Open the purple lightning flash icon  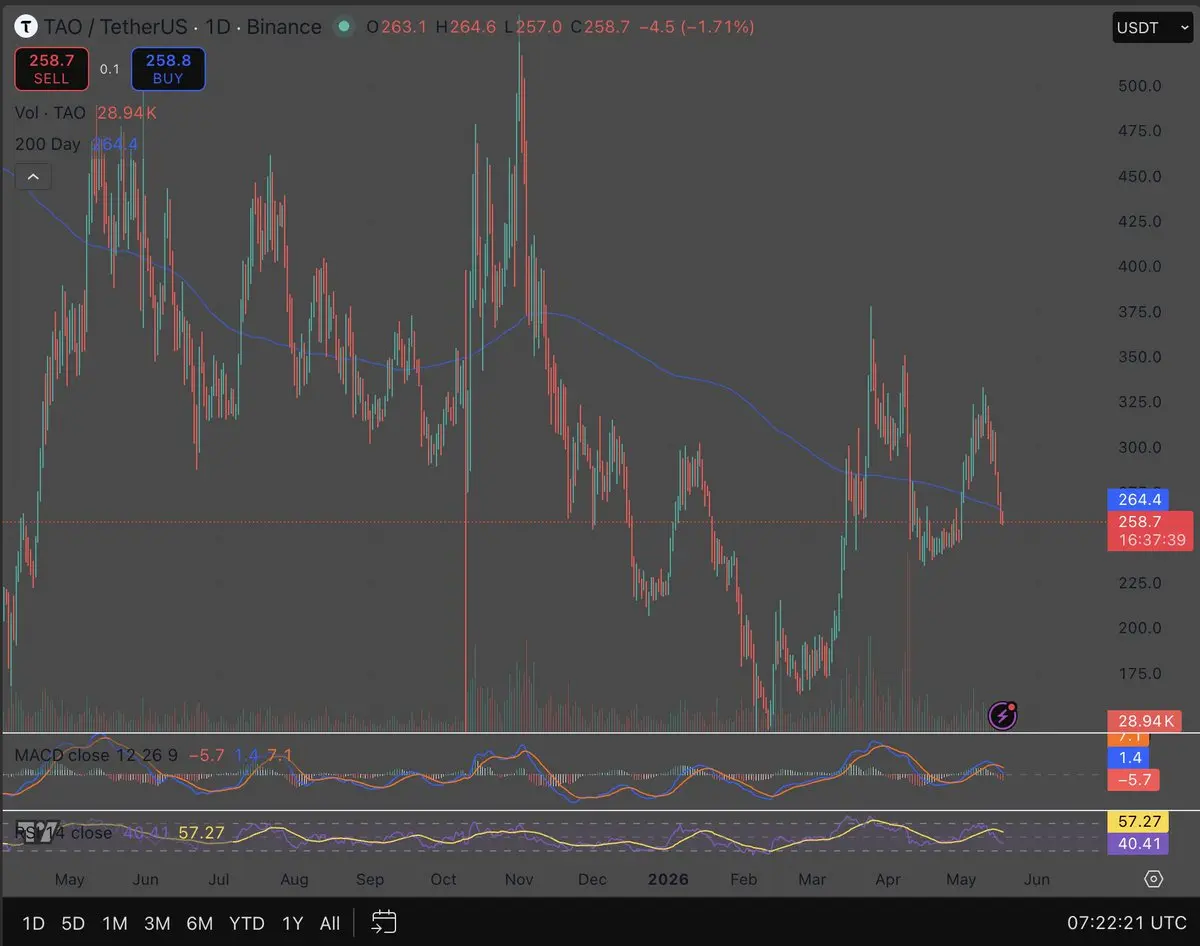(x=1003, y=715)
